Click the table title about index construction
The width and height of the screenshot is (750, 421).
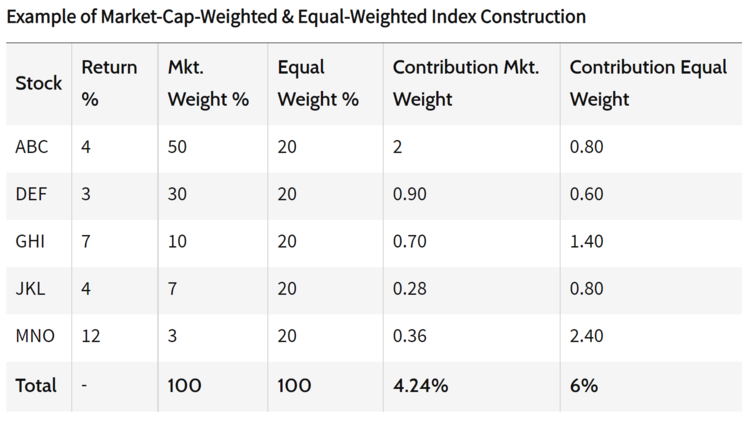pyautogui.click(x=296, y=17)
